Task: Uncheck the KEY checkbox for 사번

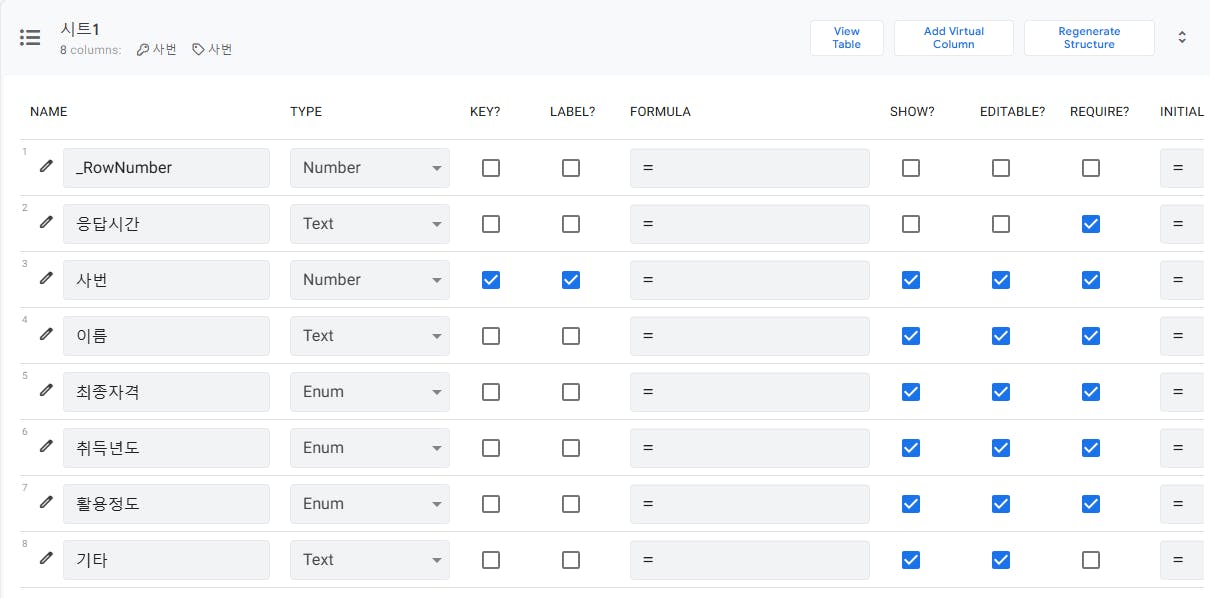Action: coord(491,280)
